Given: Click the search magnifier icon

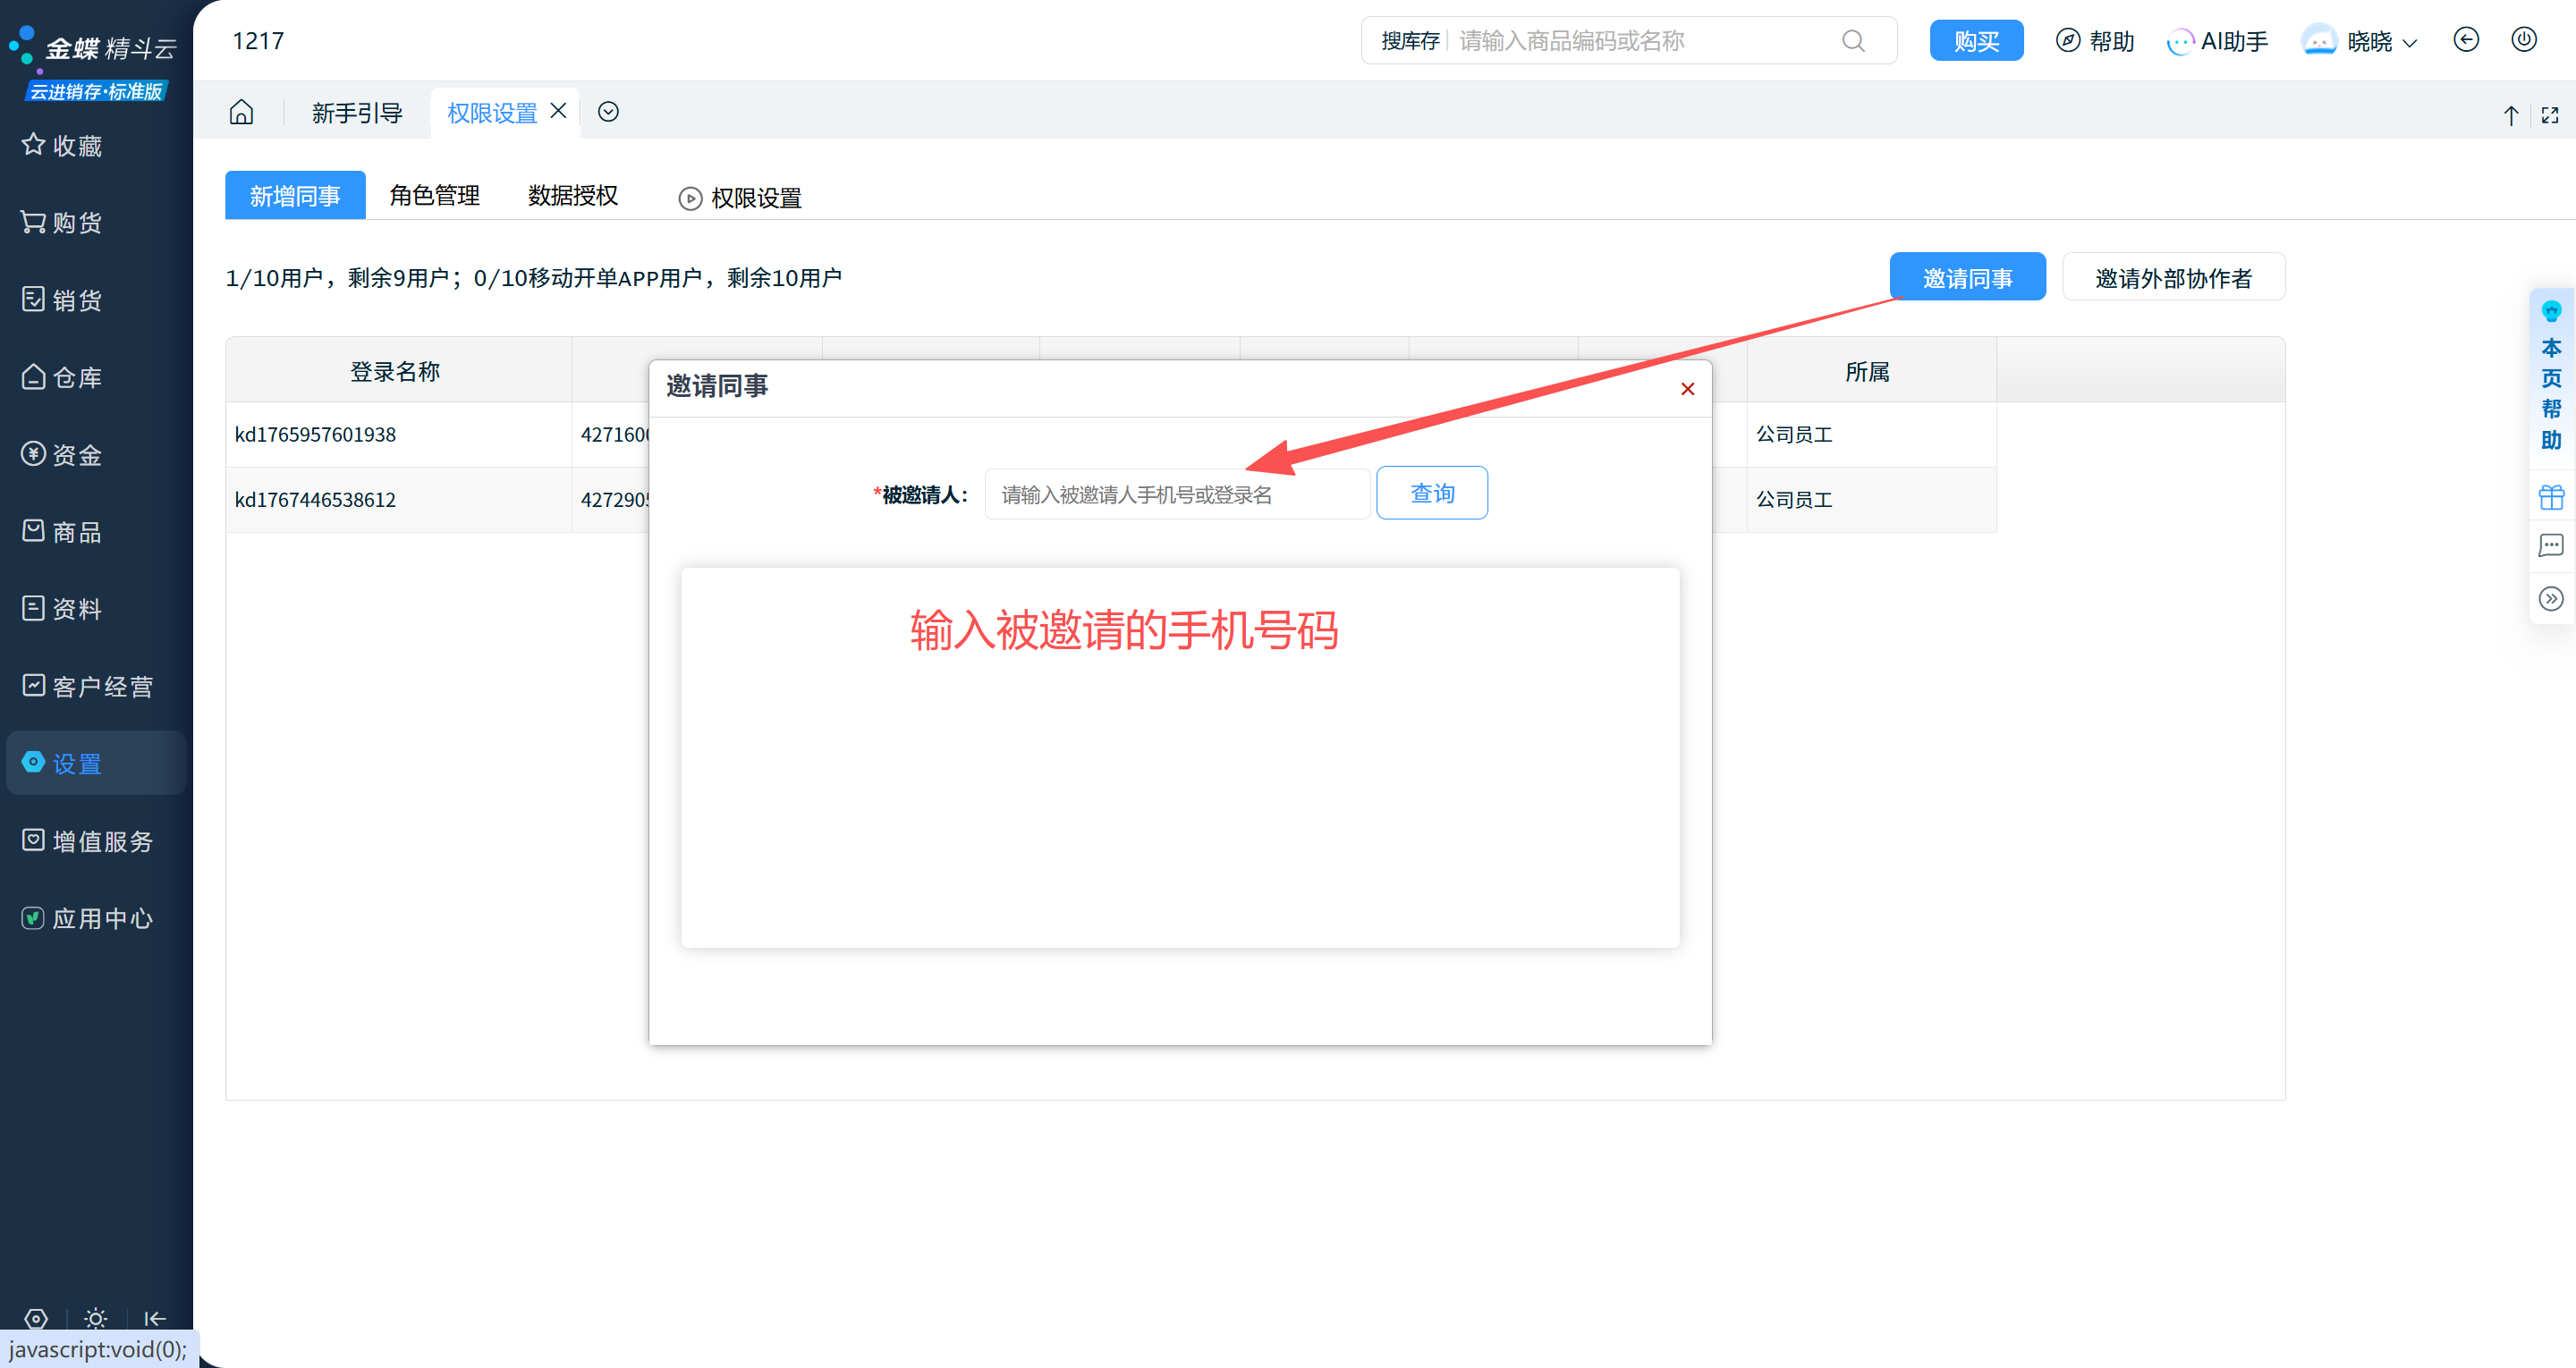Looking at the screenshot, I should [x=1853, y=41].
